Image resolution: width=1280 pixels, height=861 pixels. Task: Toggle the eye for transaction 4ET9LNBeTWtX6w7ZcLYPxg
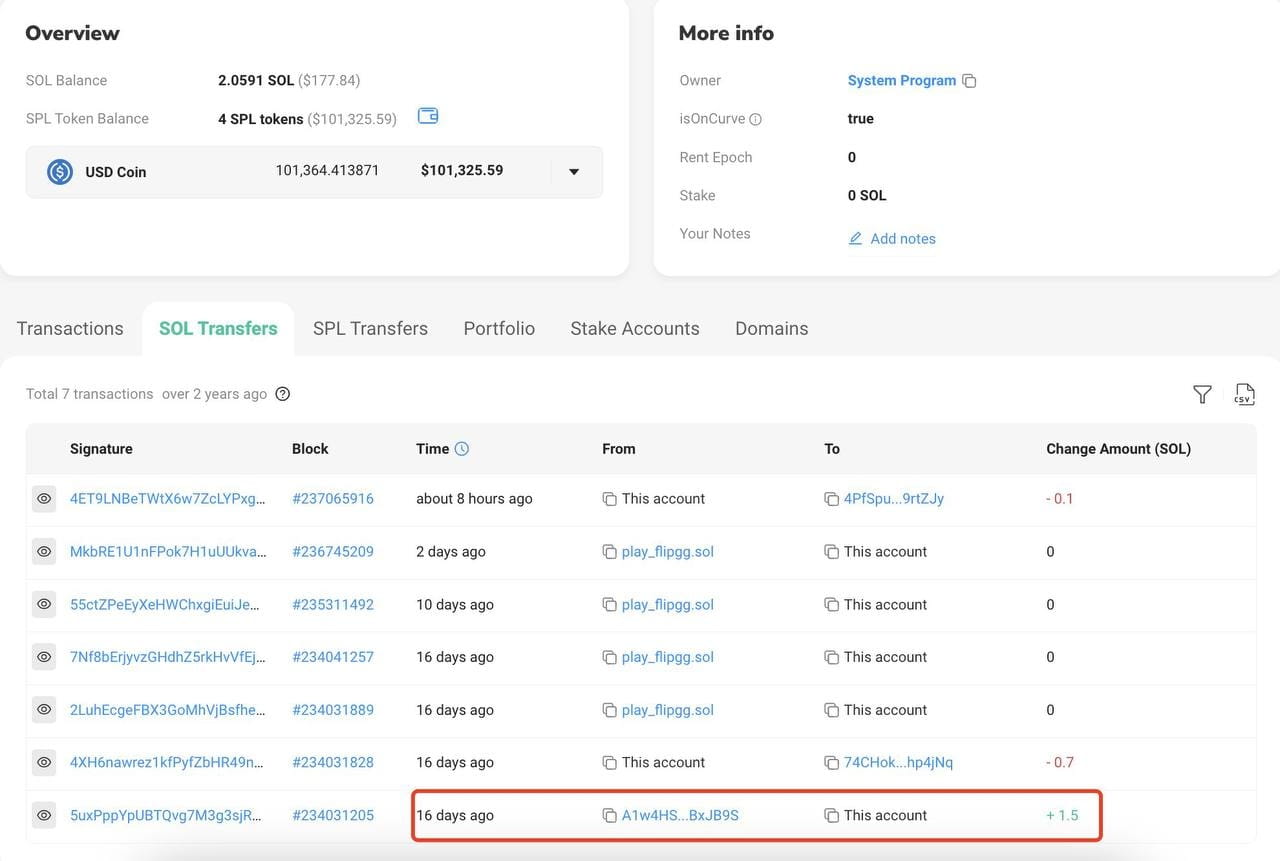pyautogui.click(x=44, y=499)
